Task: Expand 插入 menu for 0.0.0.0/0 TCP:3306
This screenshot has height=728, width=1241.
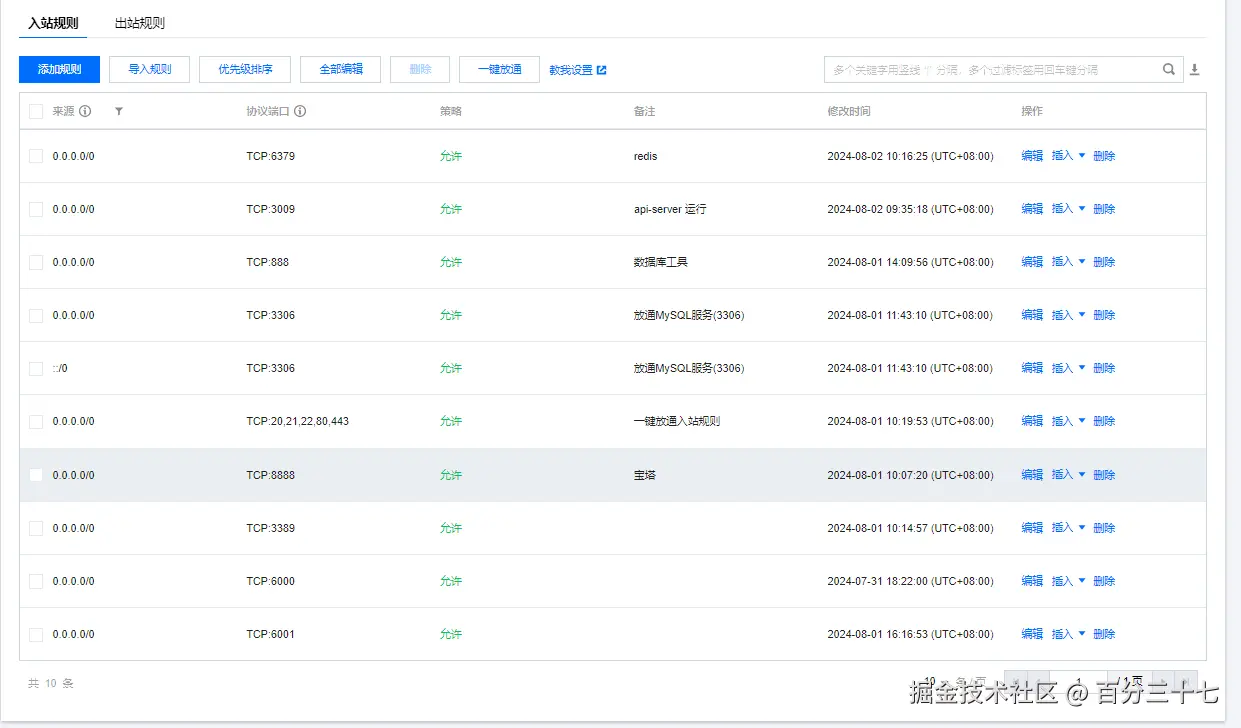Action: (x=1068, y=315)
